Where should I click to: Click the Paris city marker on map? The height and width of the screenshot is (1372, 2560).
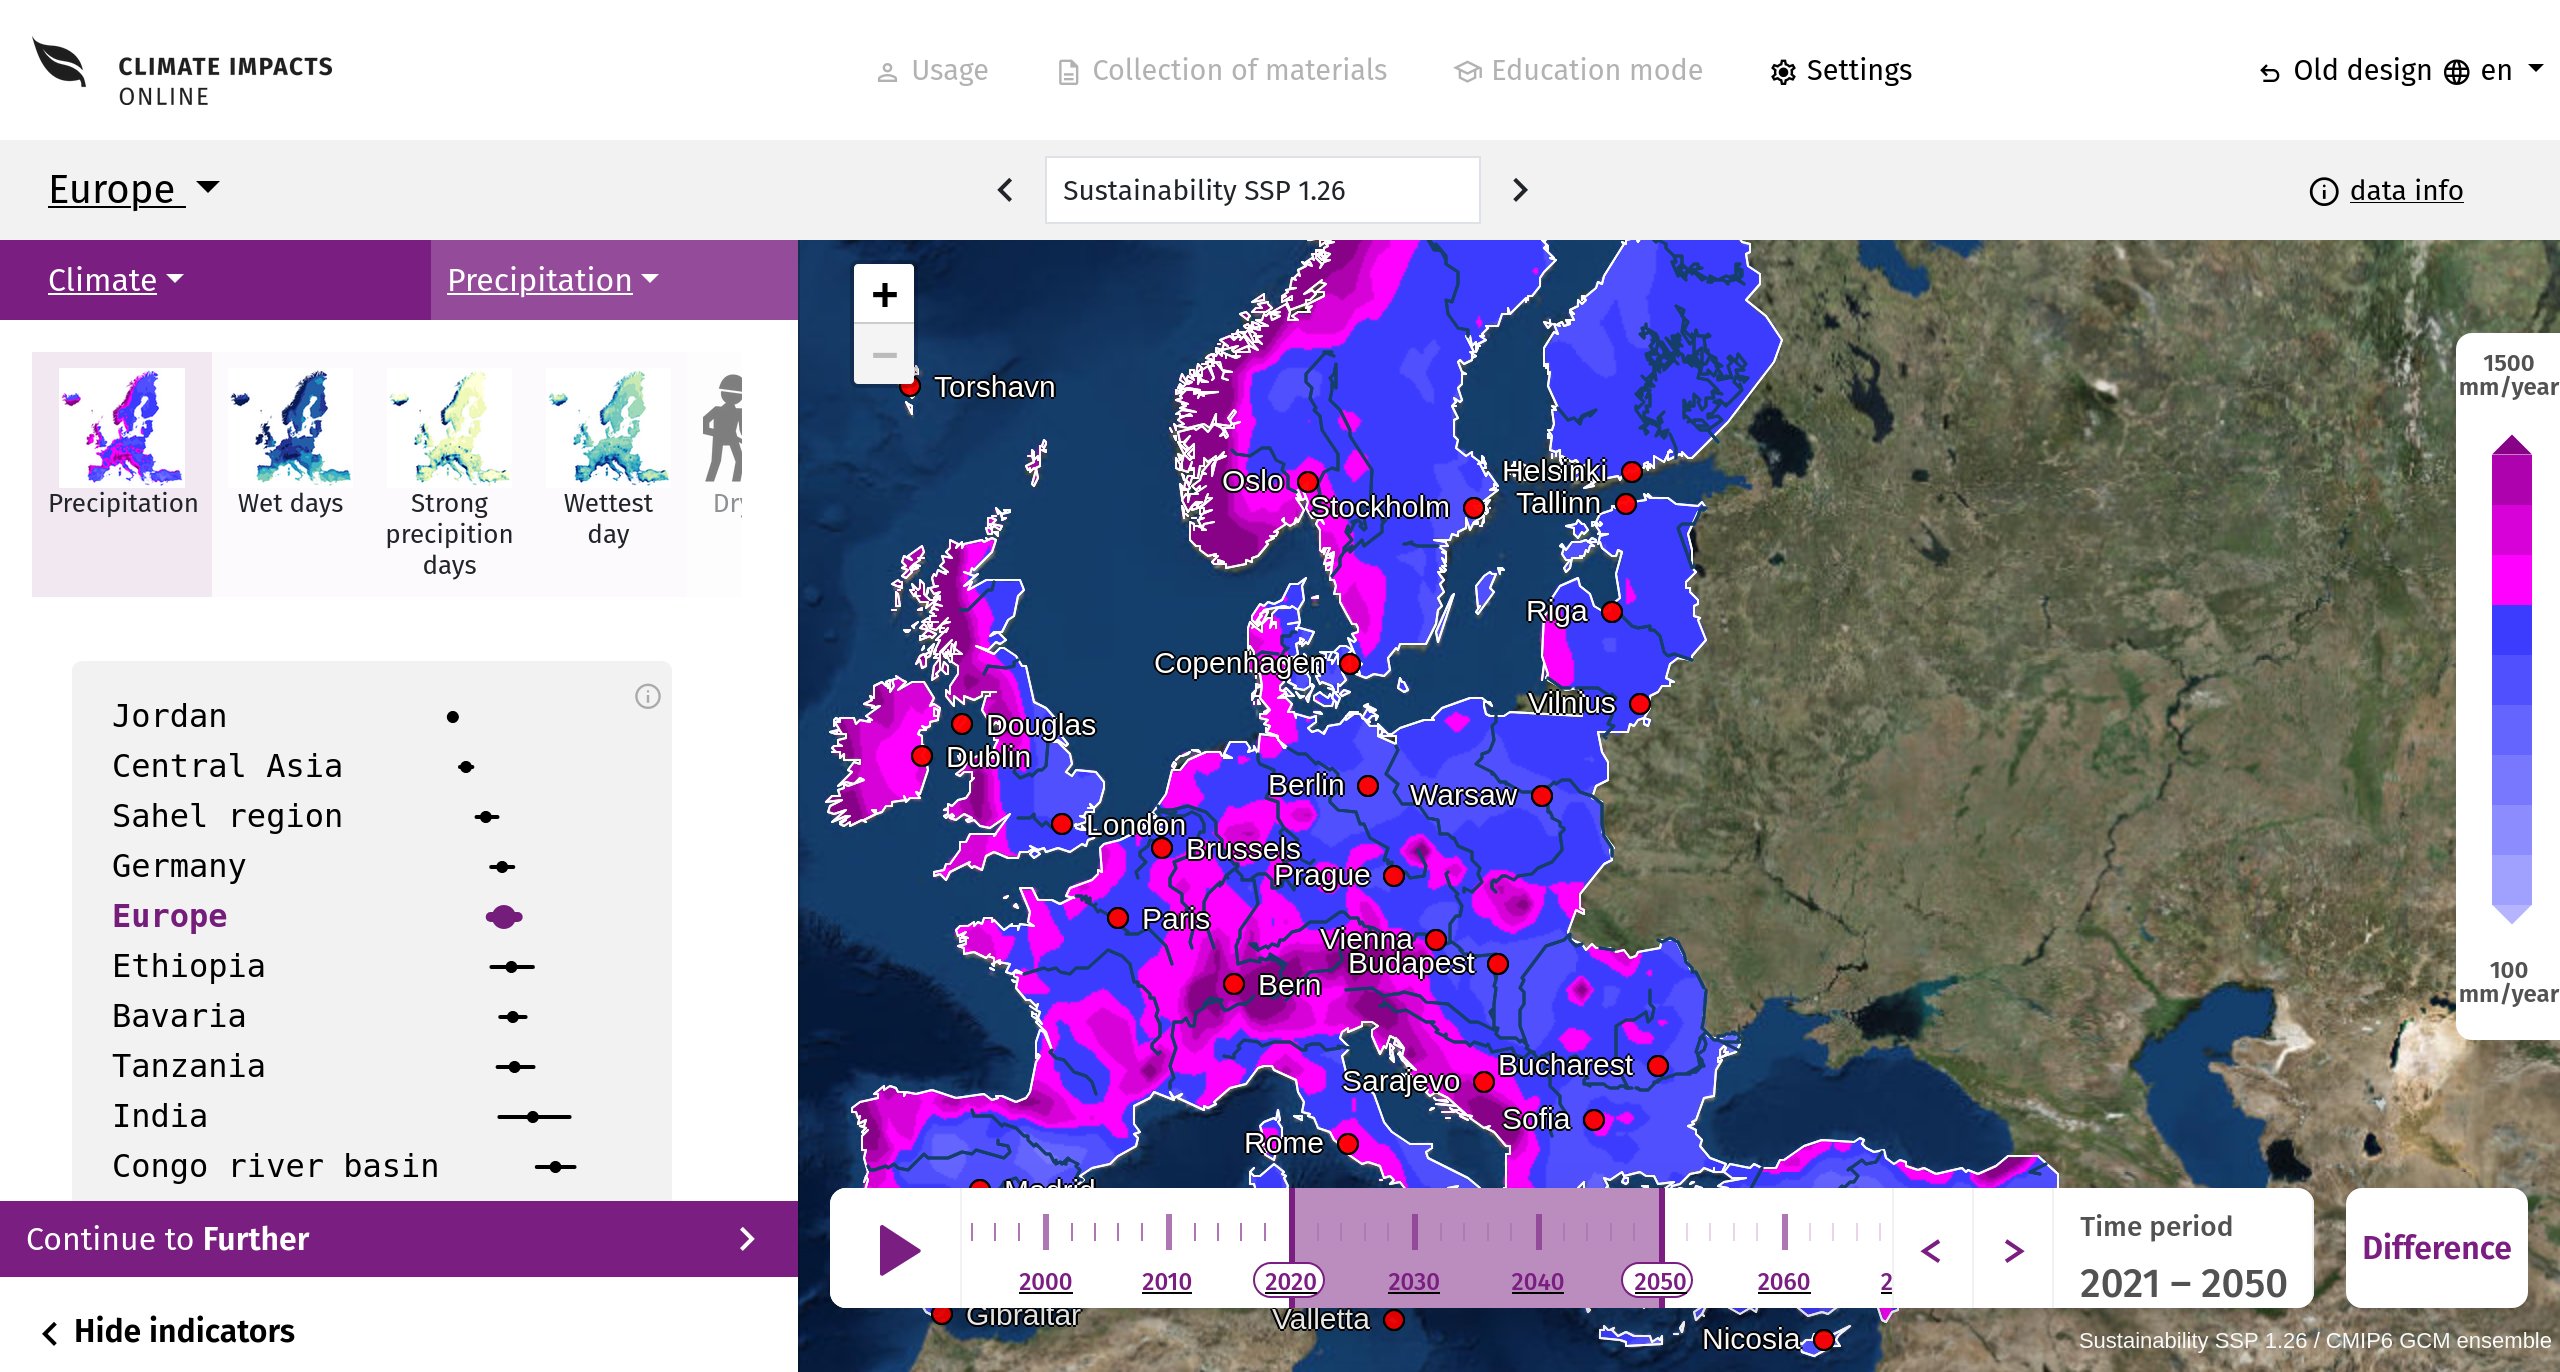pyautogui.click(x=1118, y=918)
